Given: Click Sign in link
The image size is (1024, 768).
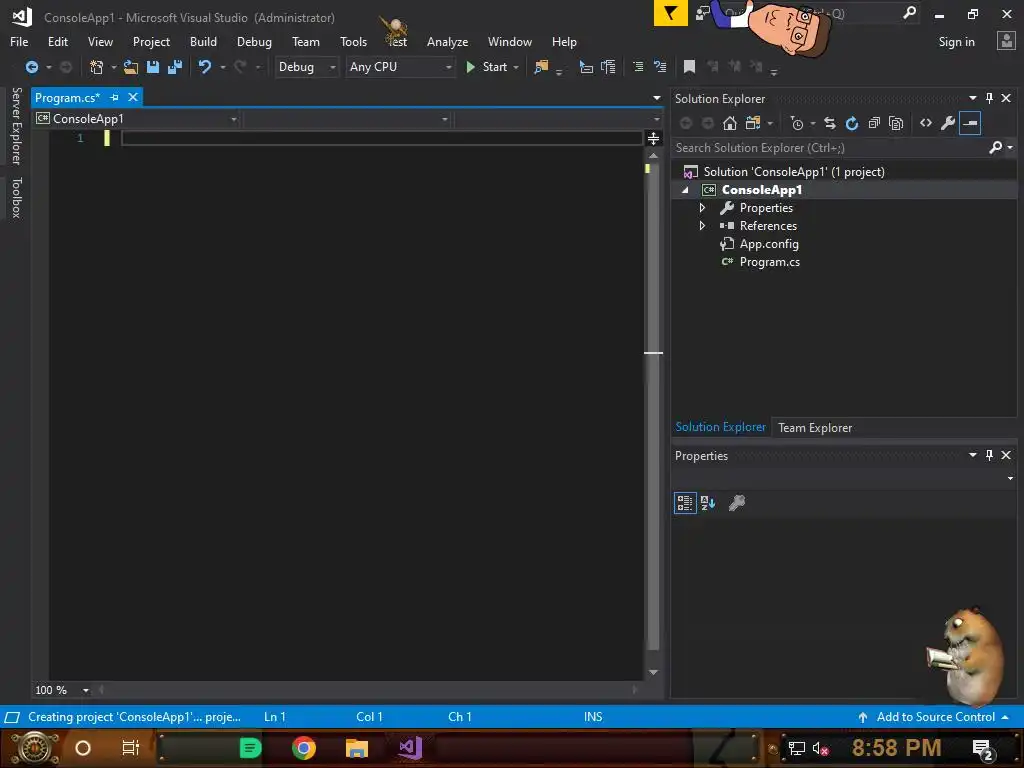Looking at the screenshot, I should 957,42.
